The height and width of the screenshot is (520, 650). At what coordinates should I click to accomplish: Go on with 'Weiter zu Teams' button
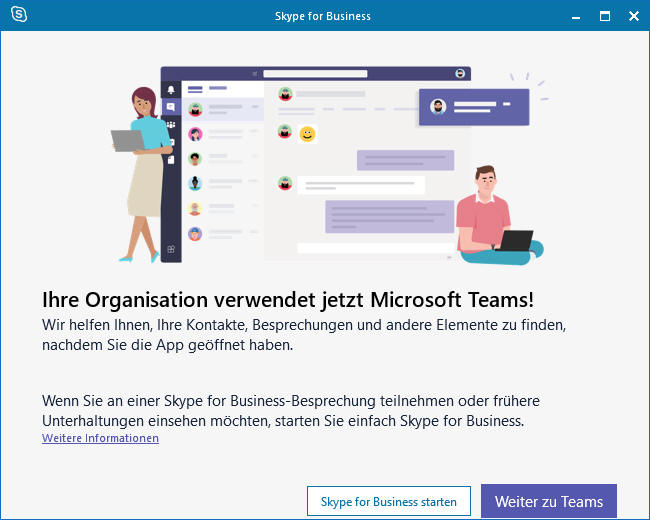coord(549,501)
